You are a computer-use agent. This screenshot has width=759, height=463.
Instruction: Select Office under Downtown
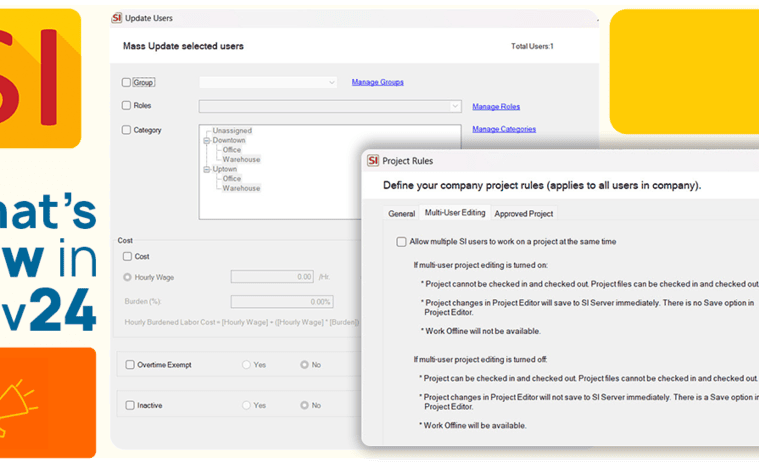232,150
